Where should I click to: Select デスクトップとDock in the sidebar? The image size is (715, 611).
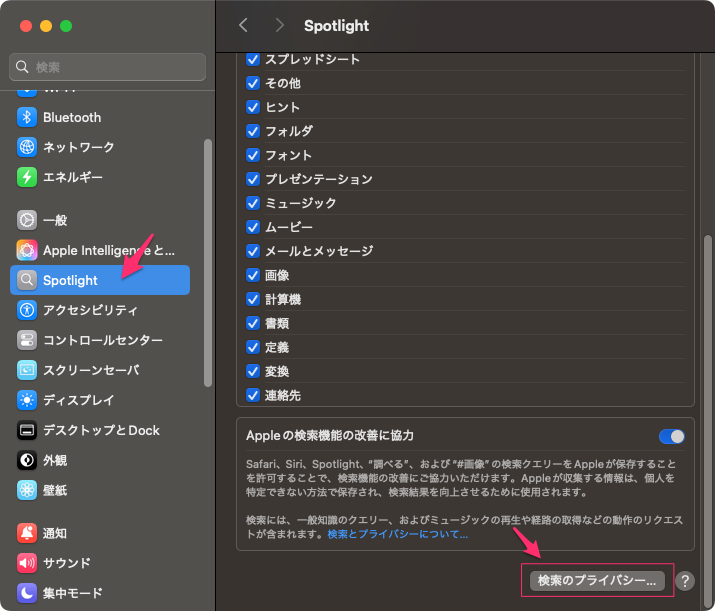pyautogui.click(x=100, y=430)
